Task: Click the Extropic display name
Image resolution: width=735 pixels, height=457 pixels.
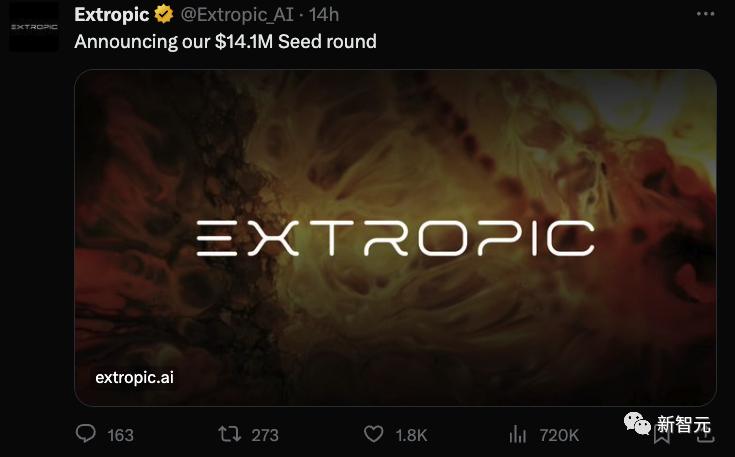Action: click(111, 15)
